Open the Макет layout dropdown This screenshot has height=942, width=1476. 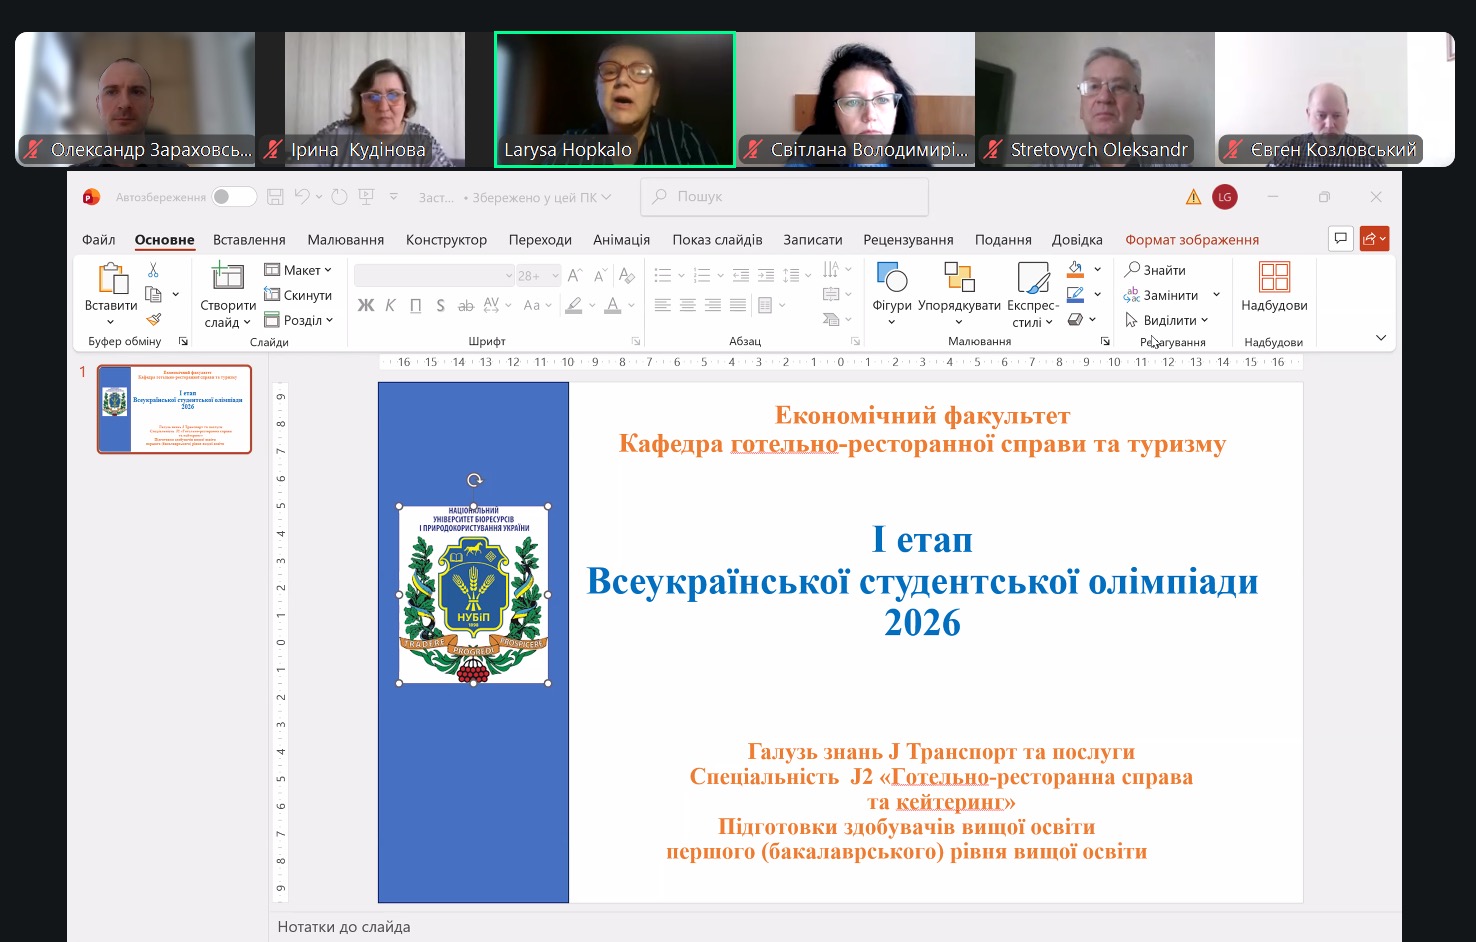click(298, 270)
